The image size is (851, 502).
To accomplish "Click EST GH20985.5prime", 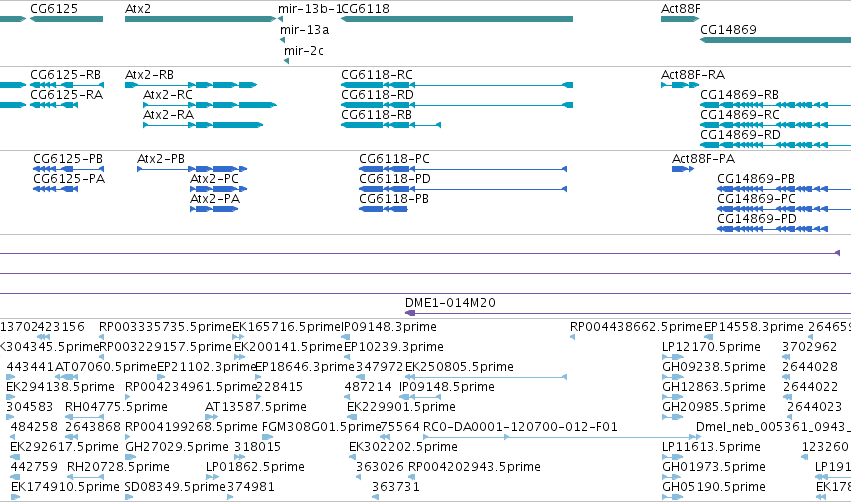I will tap(714, 407).
